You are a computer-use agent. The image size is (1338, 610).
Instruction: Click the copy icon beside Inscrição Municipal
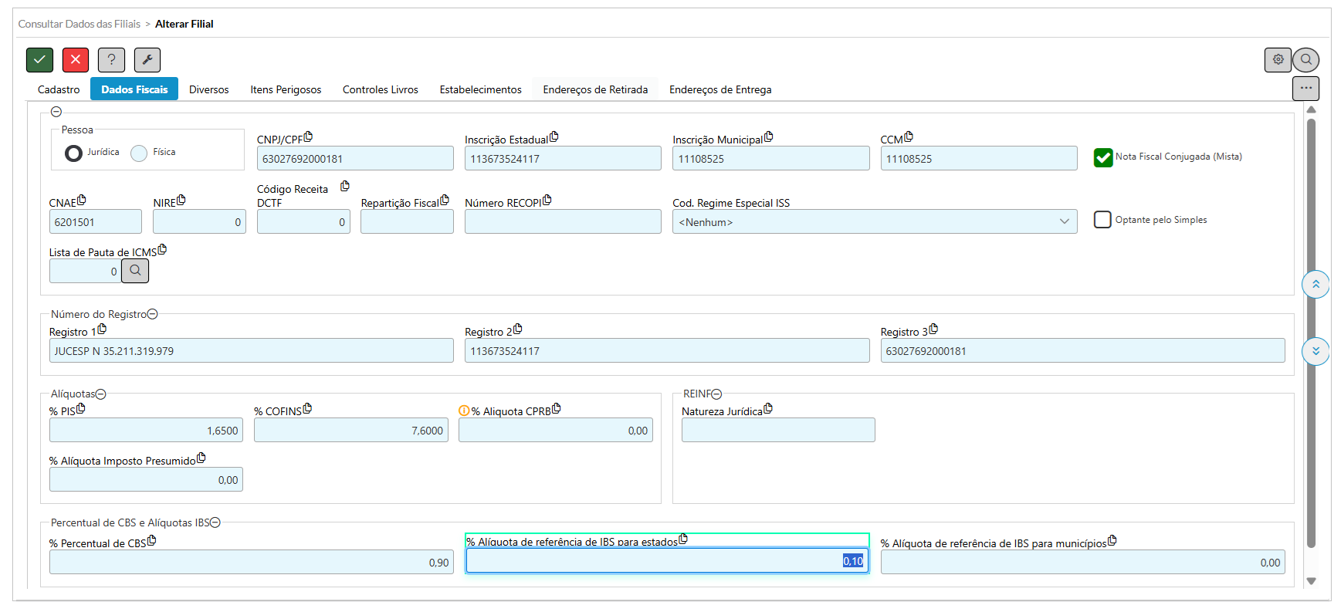click(x=768, y=137)
